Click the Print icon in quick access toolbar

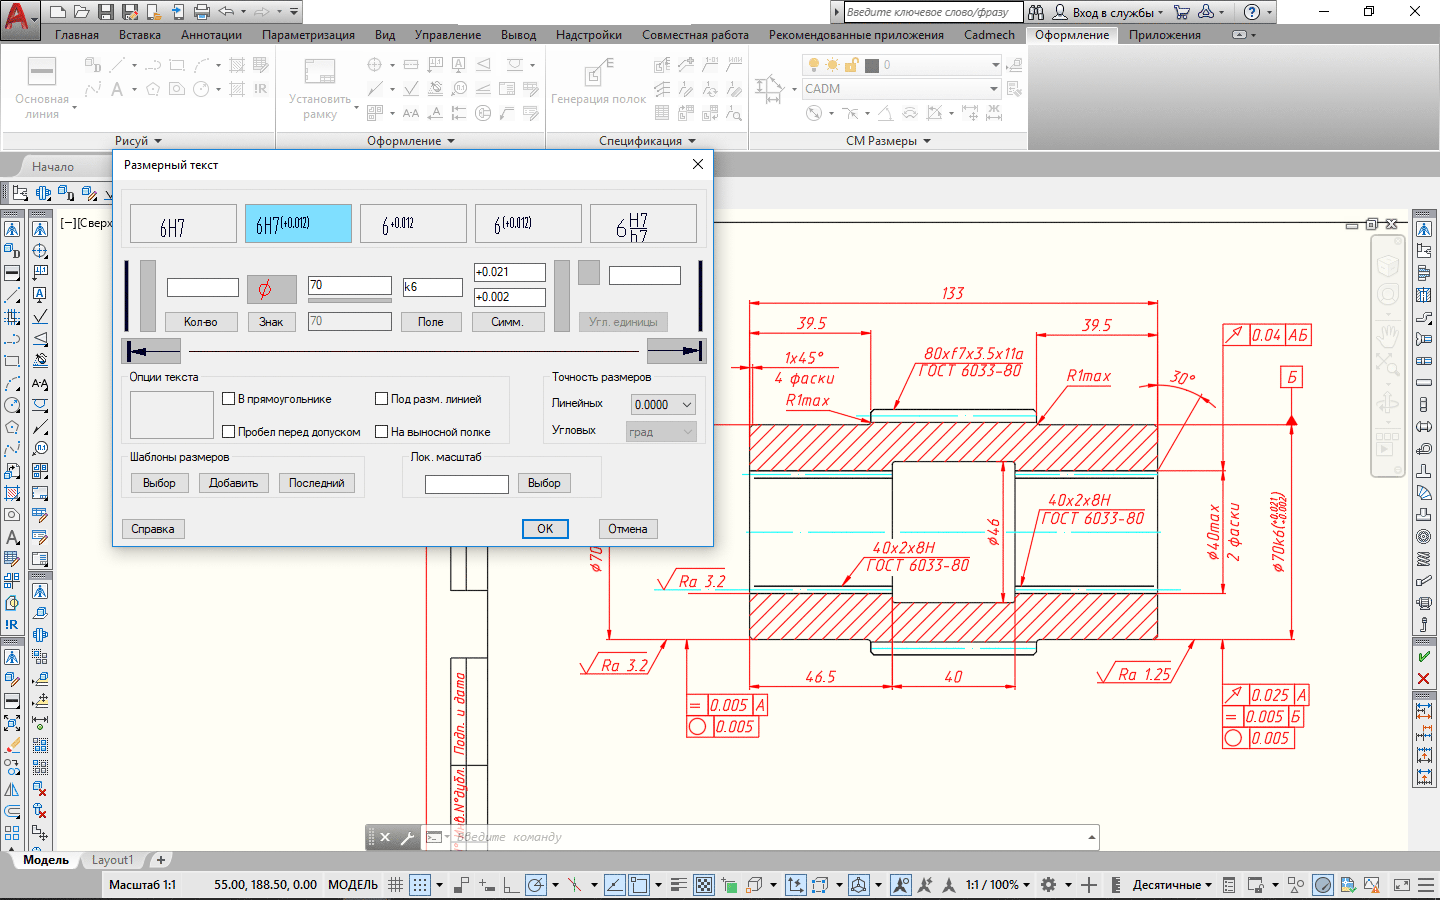pos(202,12)
